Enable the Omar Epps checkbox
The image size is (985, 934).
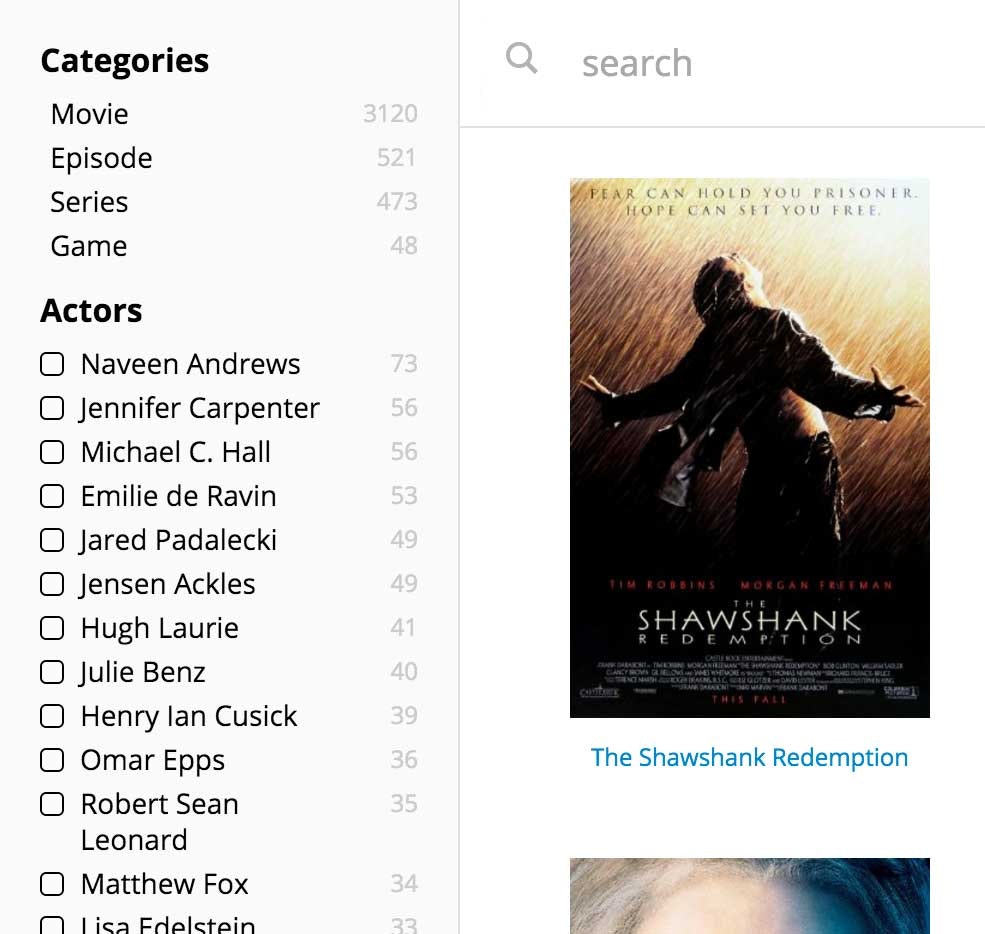[52, 759]
